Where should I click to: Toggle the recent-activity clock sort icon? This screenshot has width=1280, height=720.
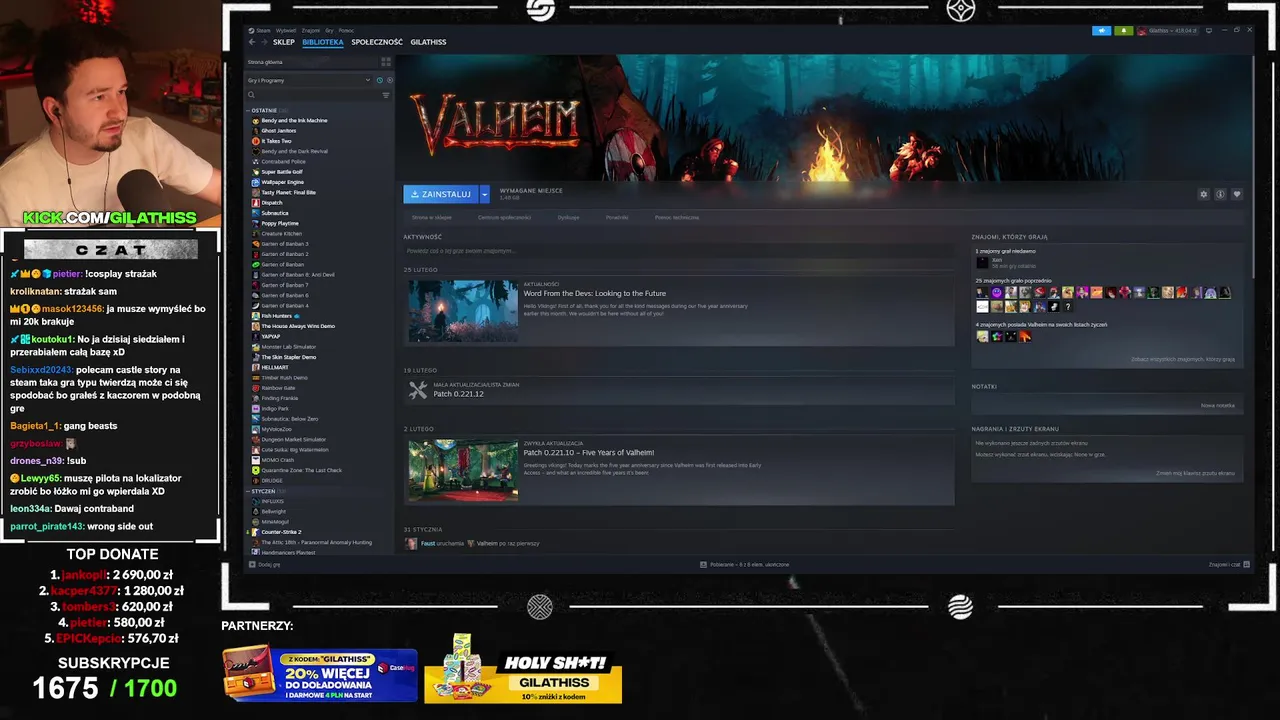(381, 80)
